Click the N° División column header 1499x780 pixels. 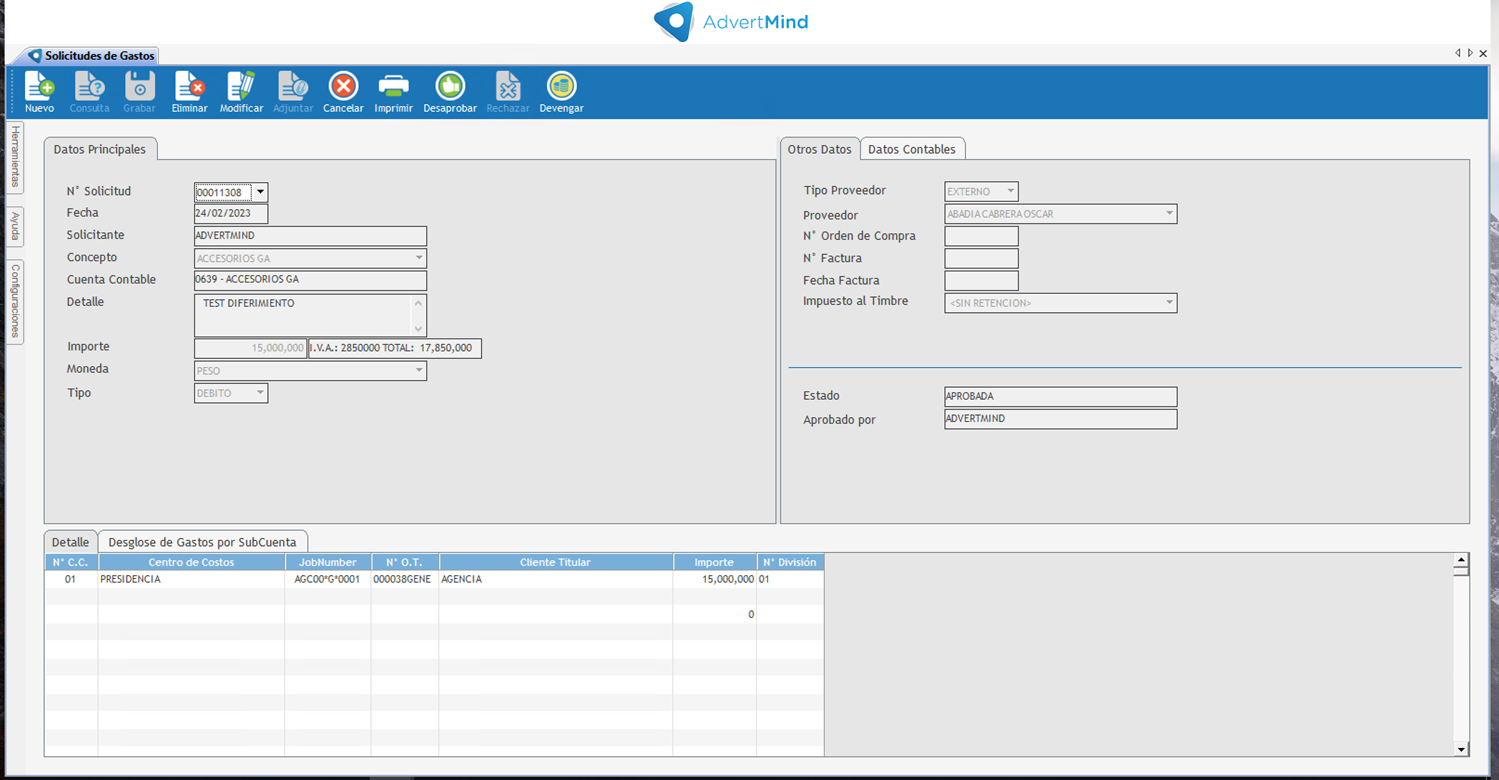tap(790, 562)
